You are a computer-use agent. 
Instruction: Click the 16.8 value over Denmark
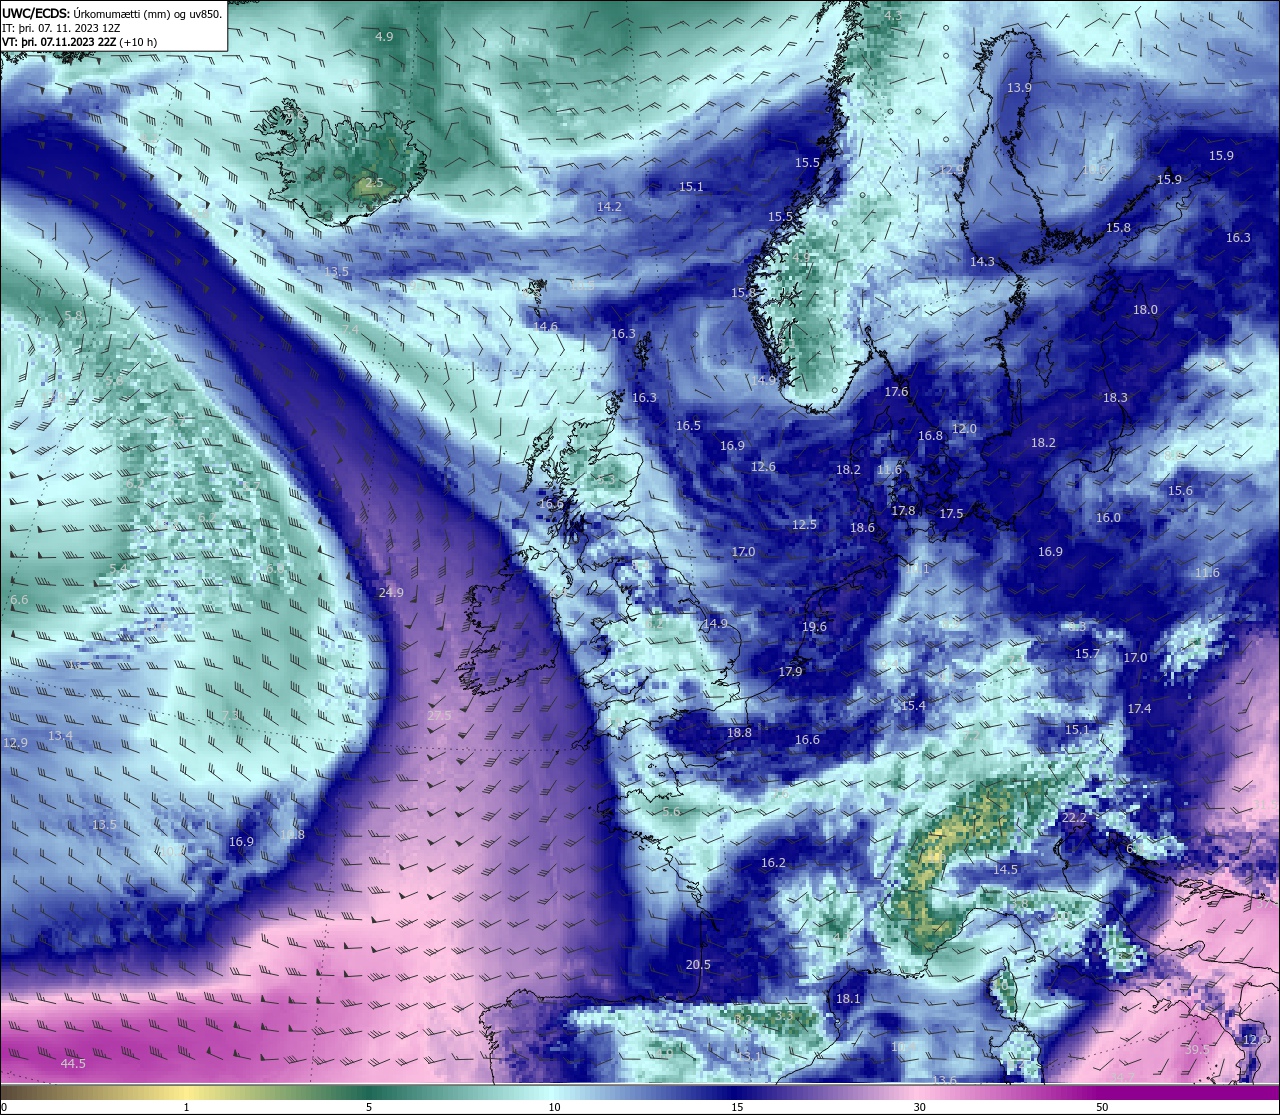click(x=930, y=436)
